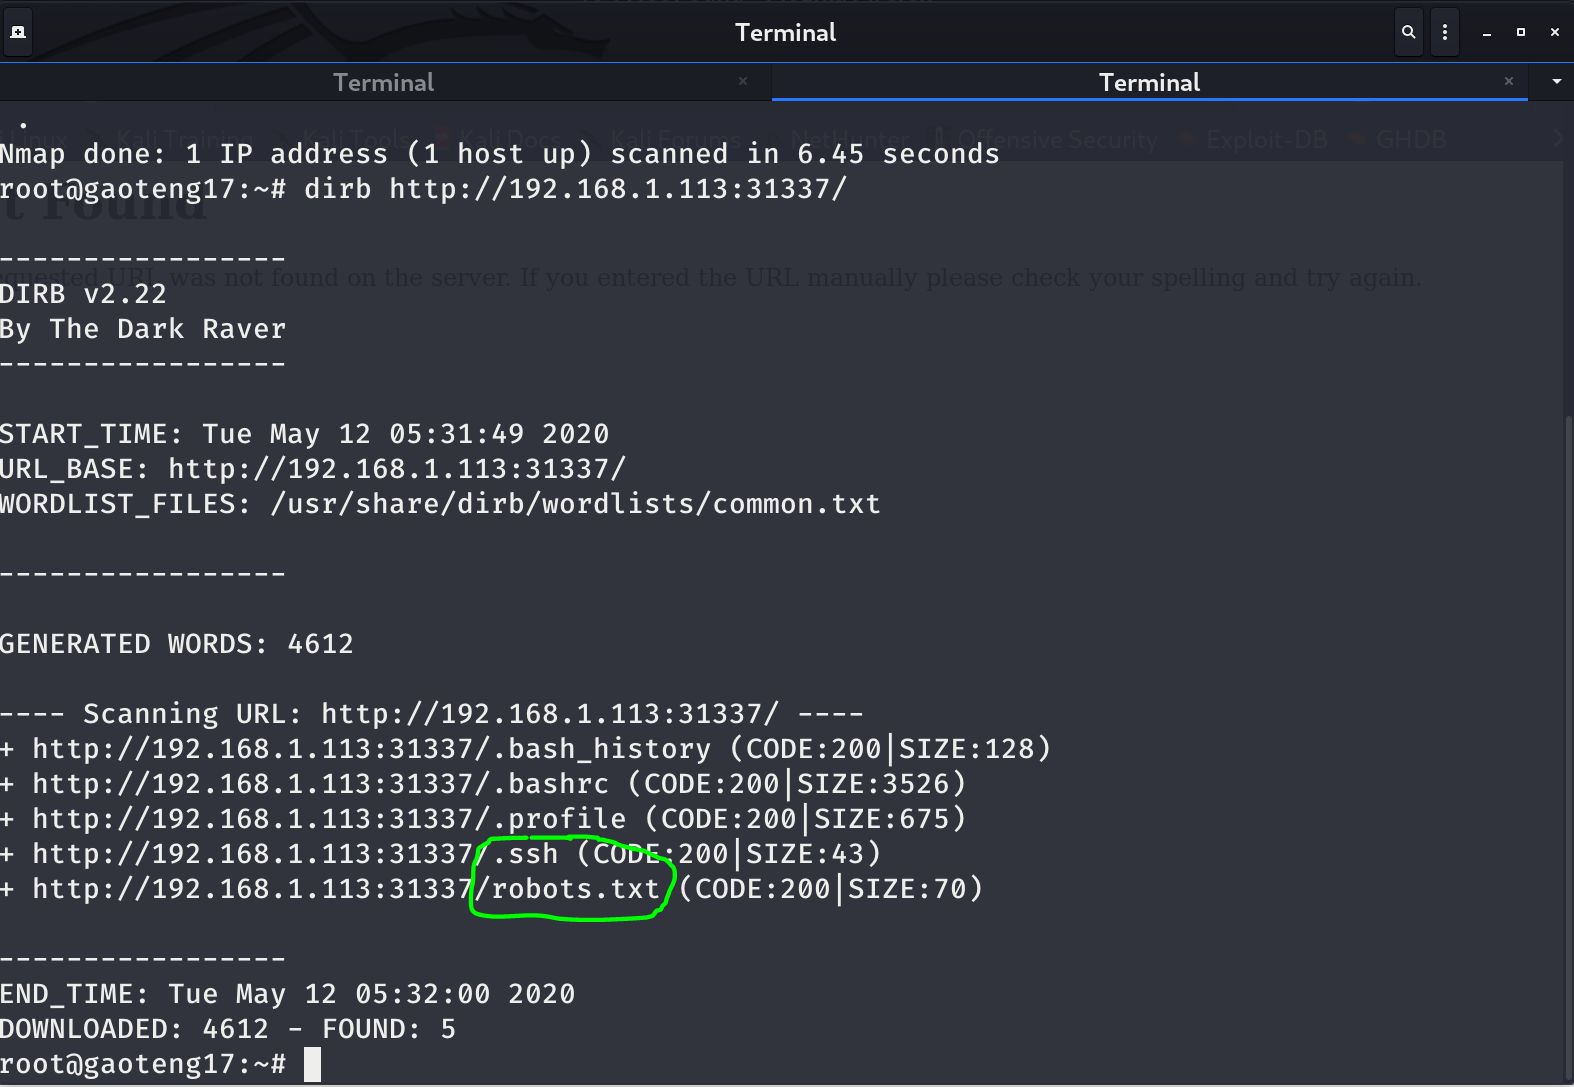Maximize the Terminal window
The height and width of the screenshot is (1087, 1574).
[1521, 32]
